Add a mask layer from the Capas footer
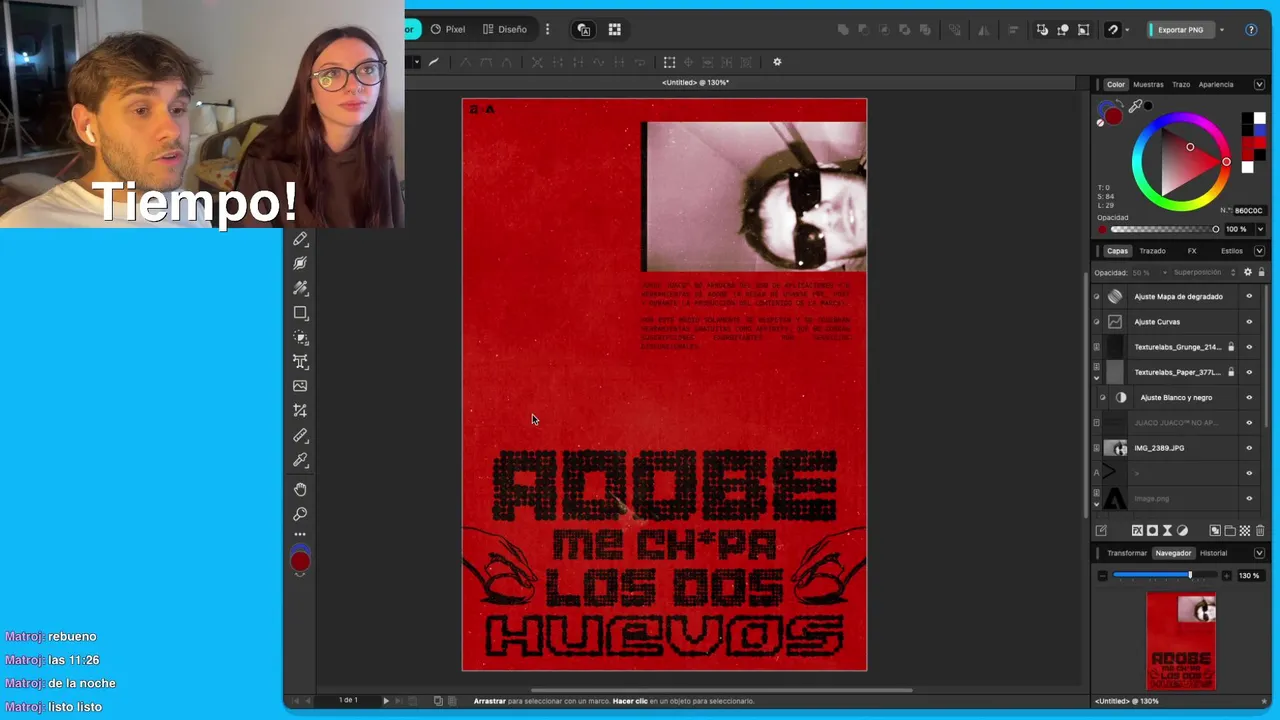Image resolution: width=1280 pixels, height=720 pixels. 1152,531
